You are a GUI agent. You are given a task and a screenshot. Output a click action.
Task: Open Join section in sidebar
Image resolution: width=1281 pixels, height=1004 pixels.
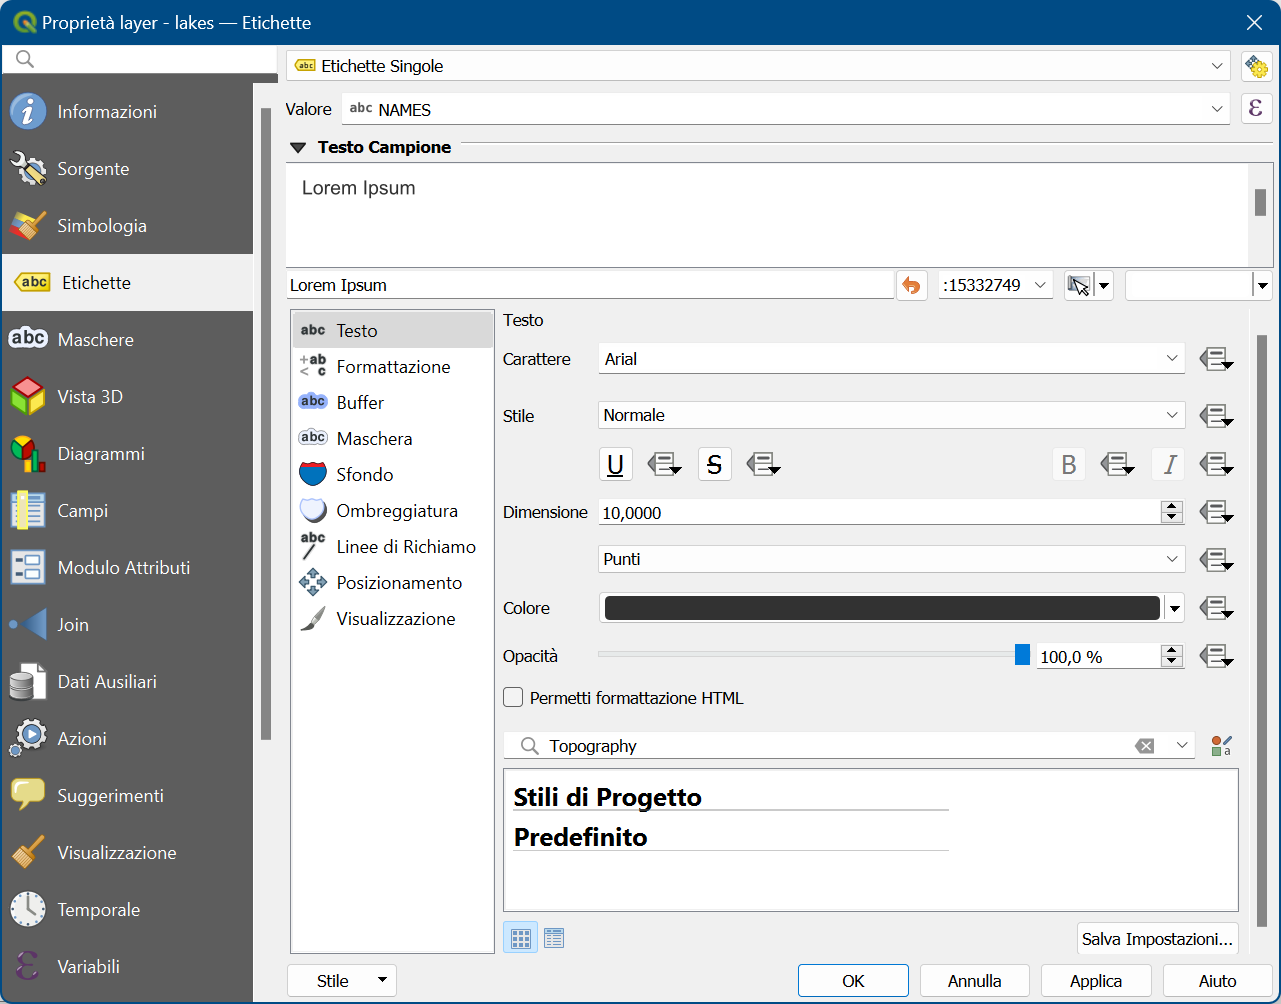coord(127,625)
